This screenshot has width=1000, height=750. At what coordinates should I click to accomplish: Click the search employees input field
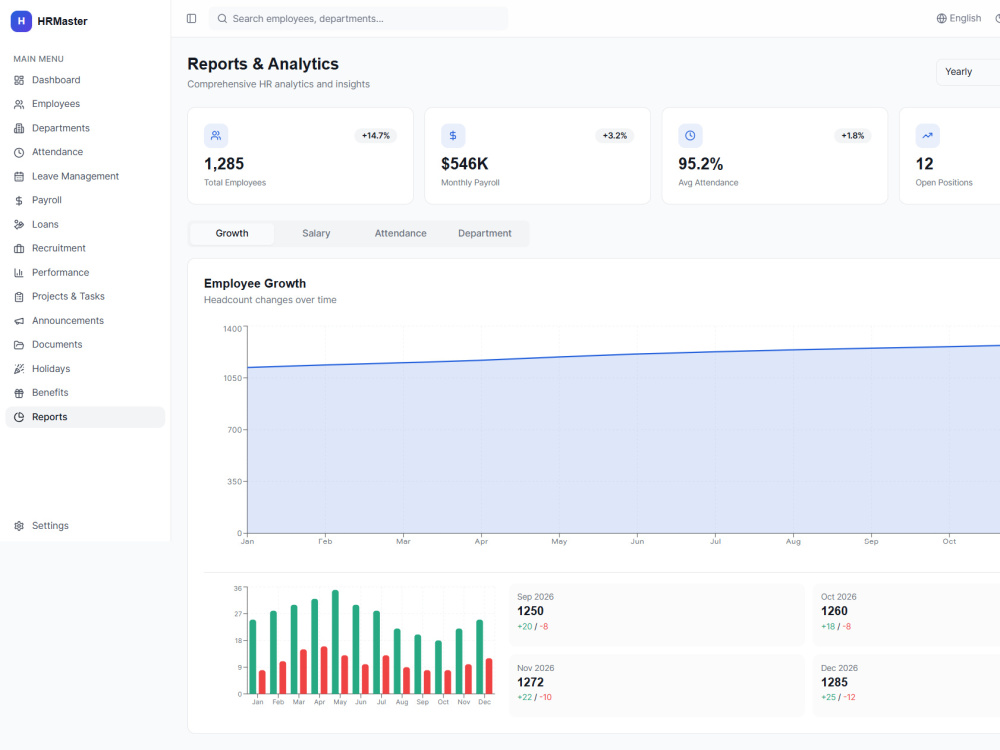(x=358, y=18)
